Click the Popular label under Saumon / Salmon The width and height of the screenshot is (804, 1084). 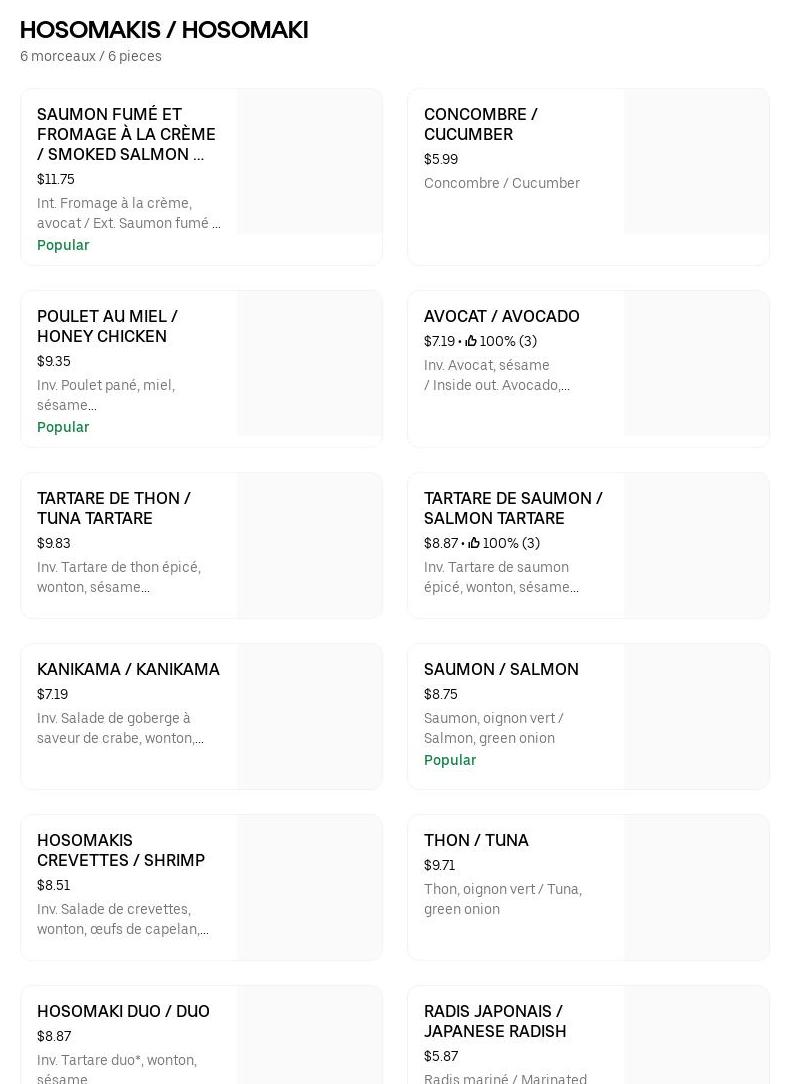(450, 760)
